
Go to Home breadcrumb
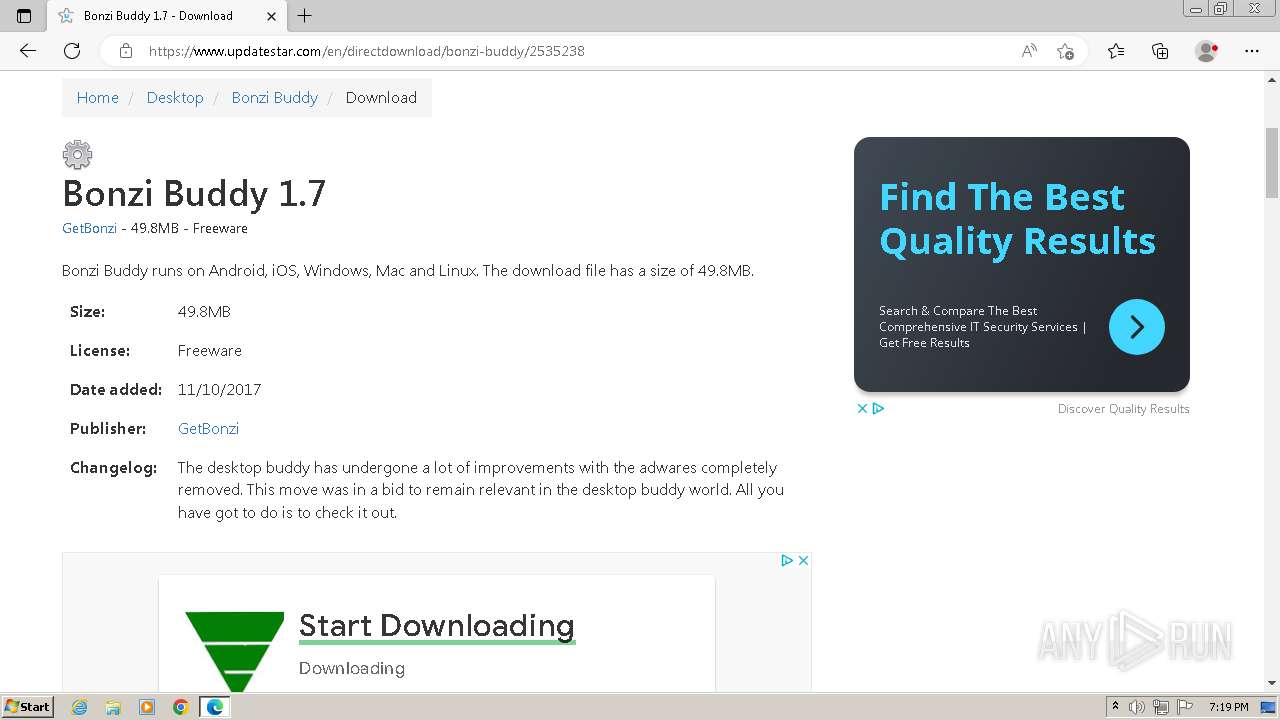click(97, 97)
